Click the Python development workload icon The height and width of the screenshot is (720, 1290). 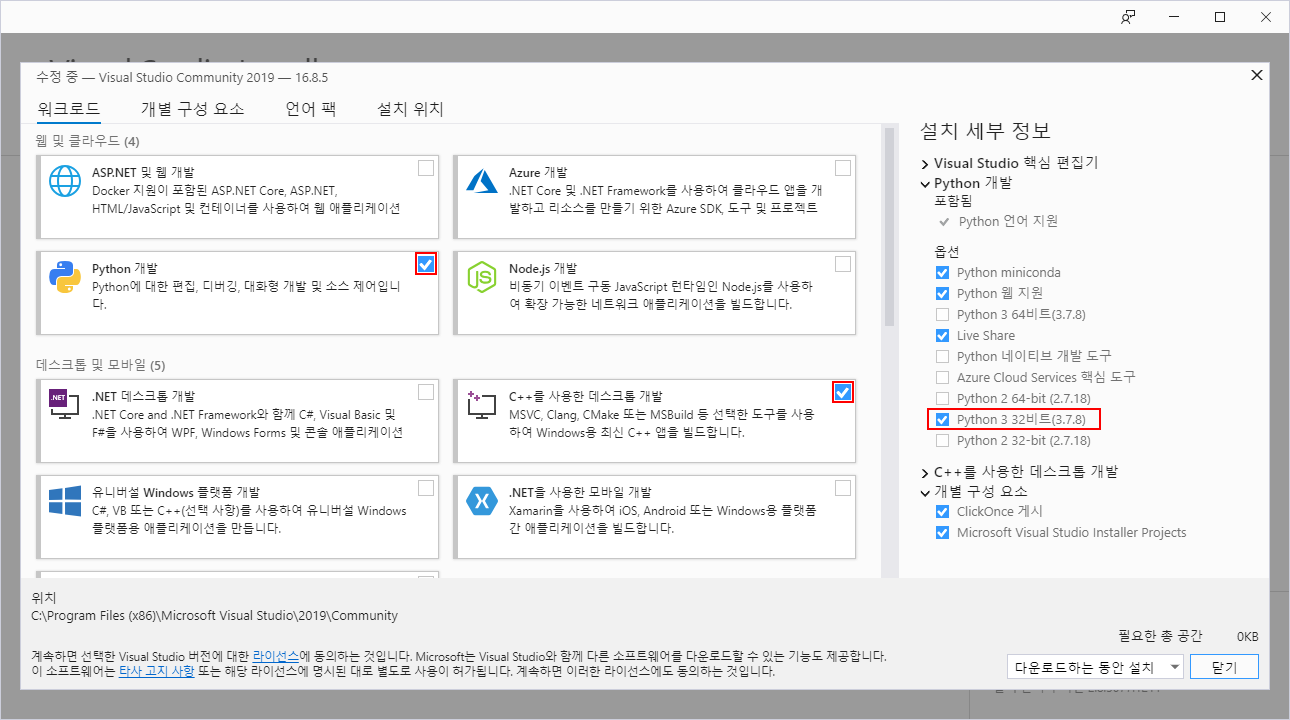[65, 277]
